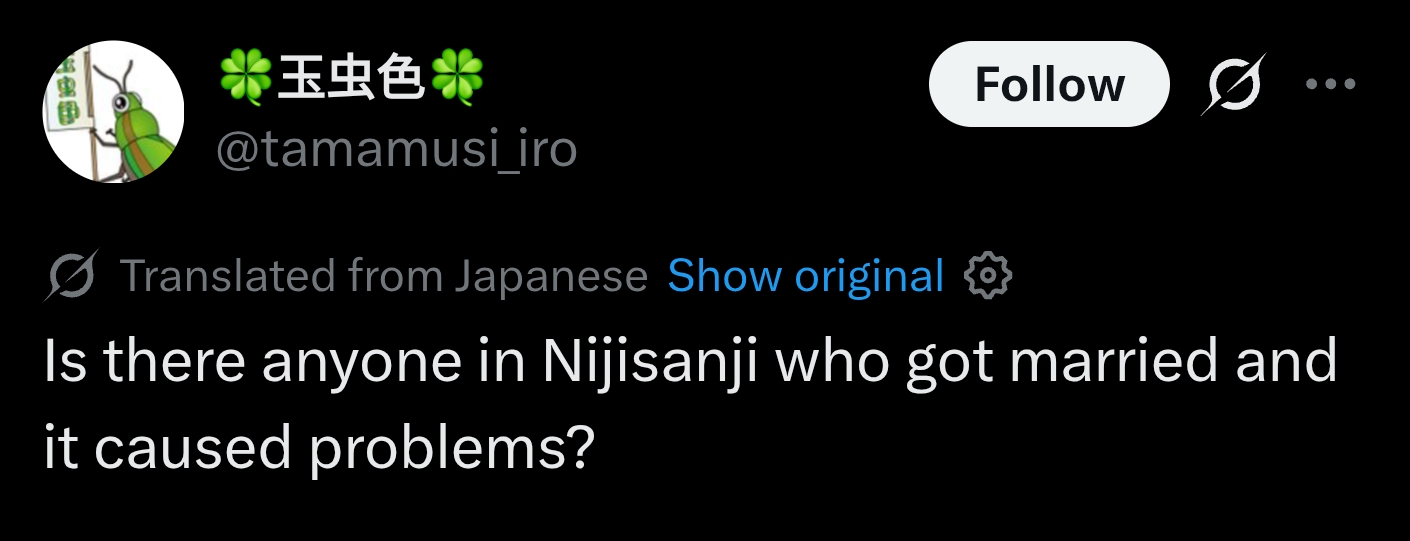Click the word Nijisanji in the post

point(649,363)
